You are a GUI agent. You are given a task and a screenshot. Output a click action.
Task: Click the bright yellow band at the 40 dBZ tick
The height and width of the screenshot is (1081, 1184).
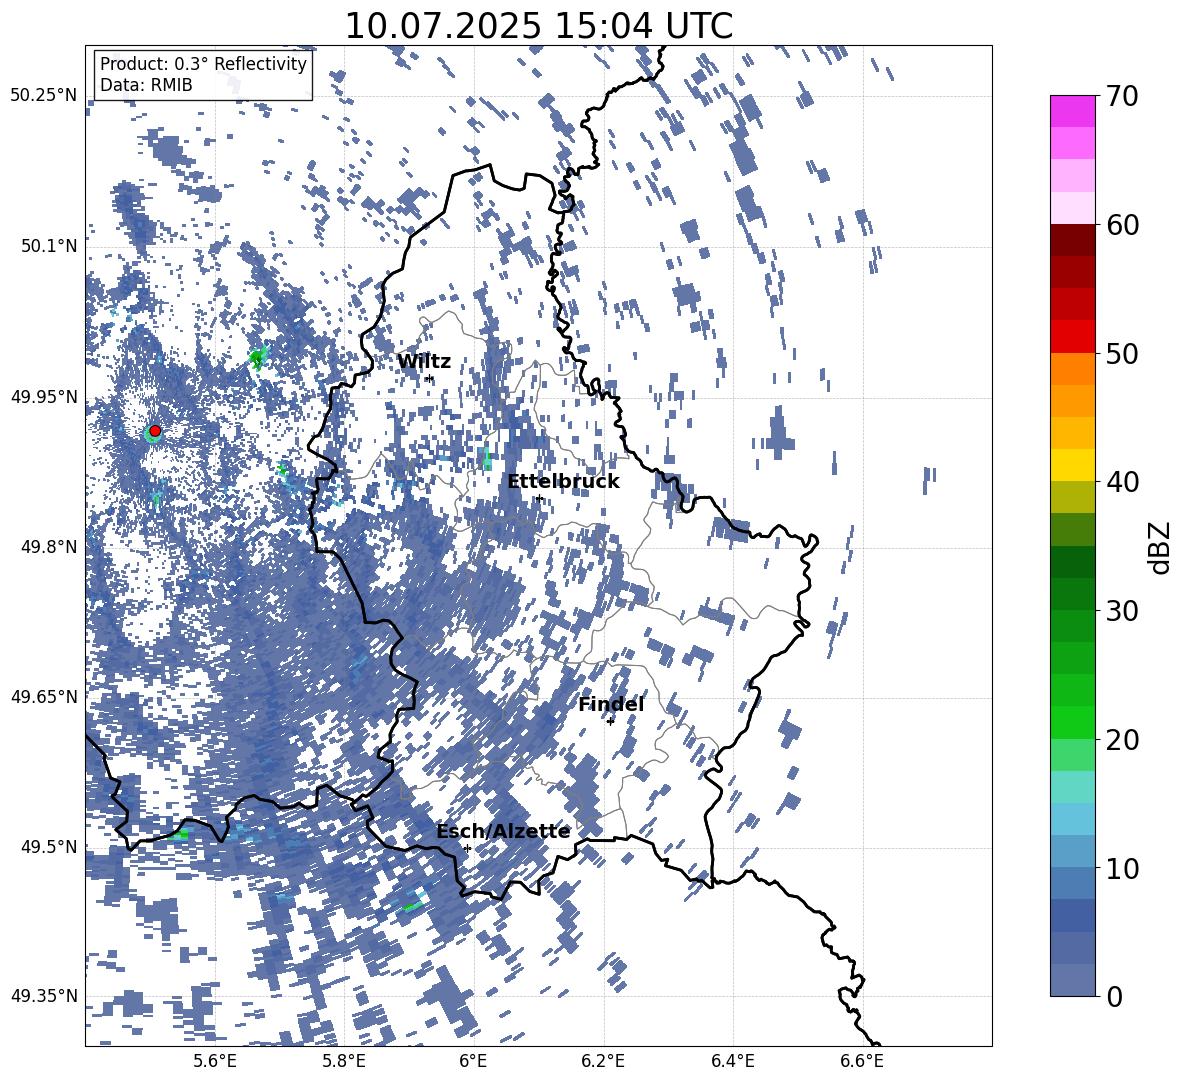[x=1072, y=465]
